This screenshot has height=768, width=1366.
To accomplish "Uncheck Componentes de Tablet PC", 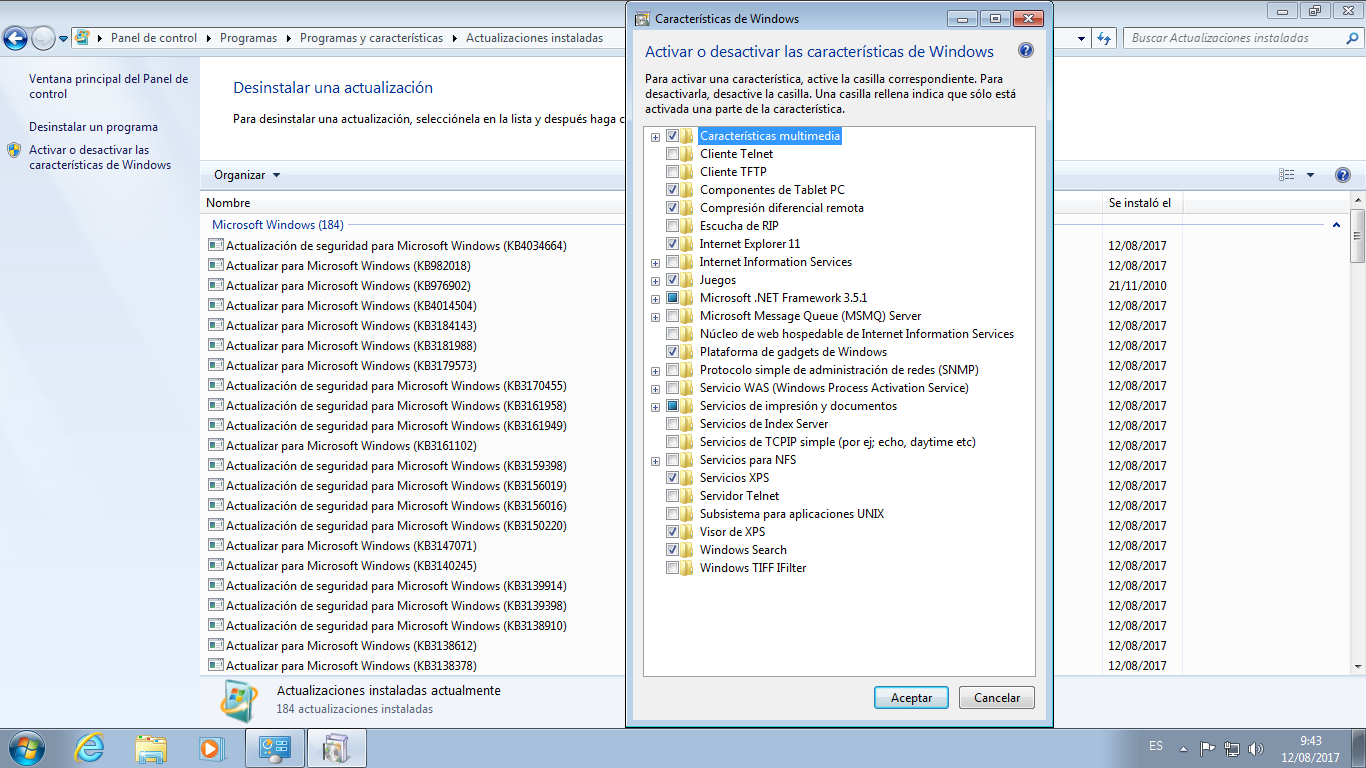I will pos(672,190).
